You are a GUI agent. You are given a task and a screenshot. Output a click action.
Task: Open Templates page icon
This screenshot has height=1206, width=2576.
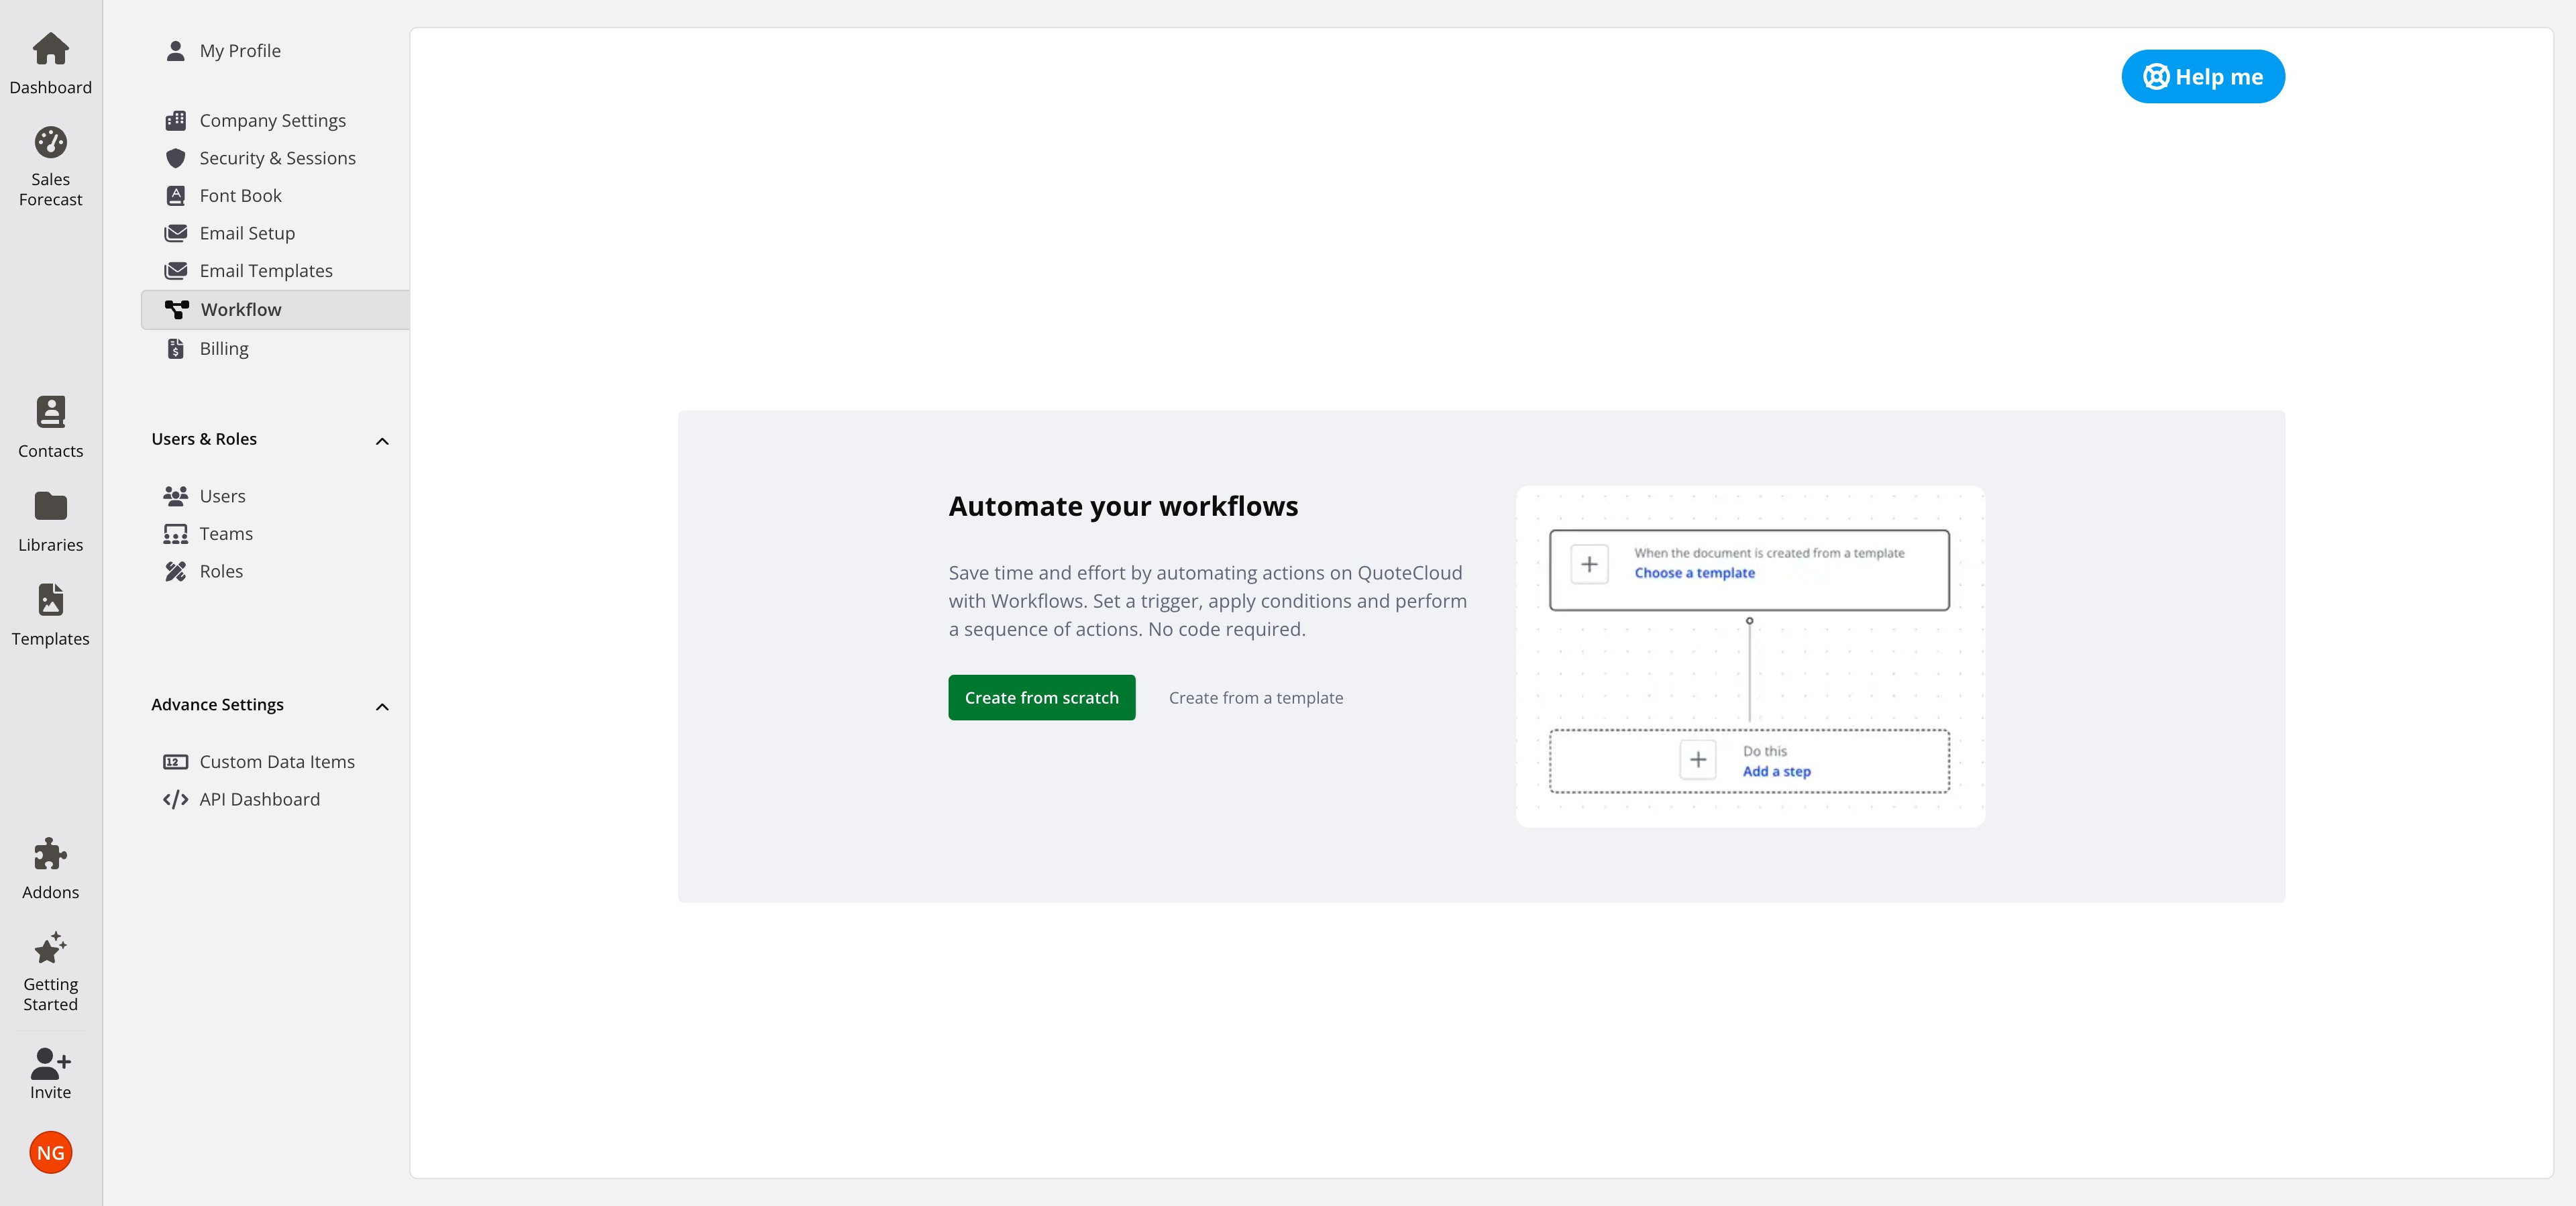pyautogui.click(x=50, y=601)
